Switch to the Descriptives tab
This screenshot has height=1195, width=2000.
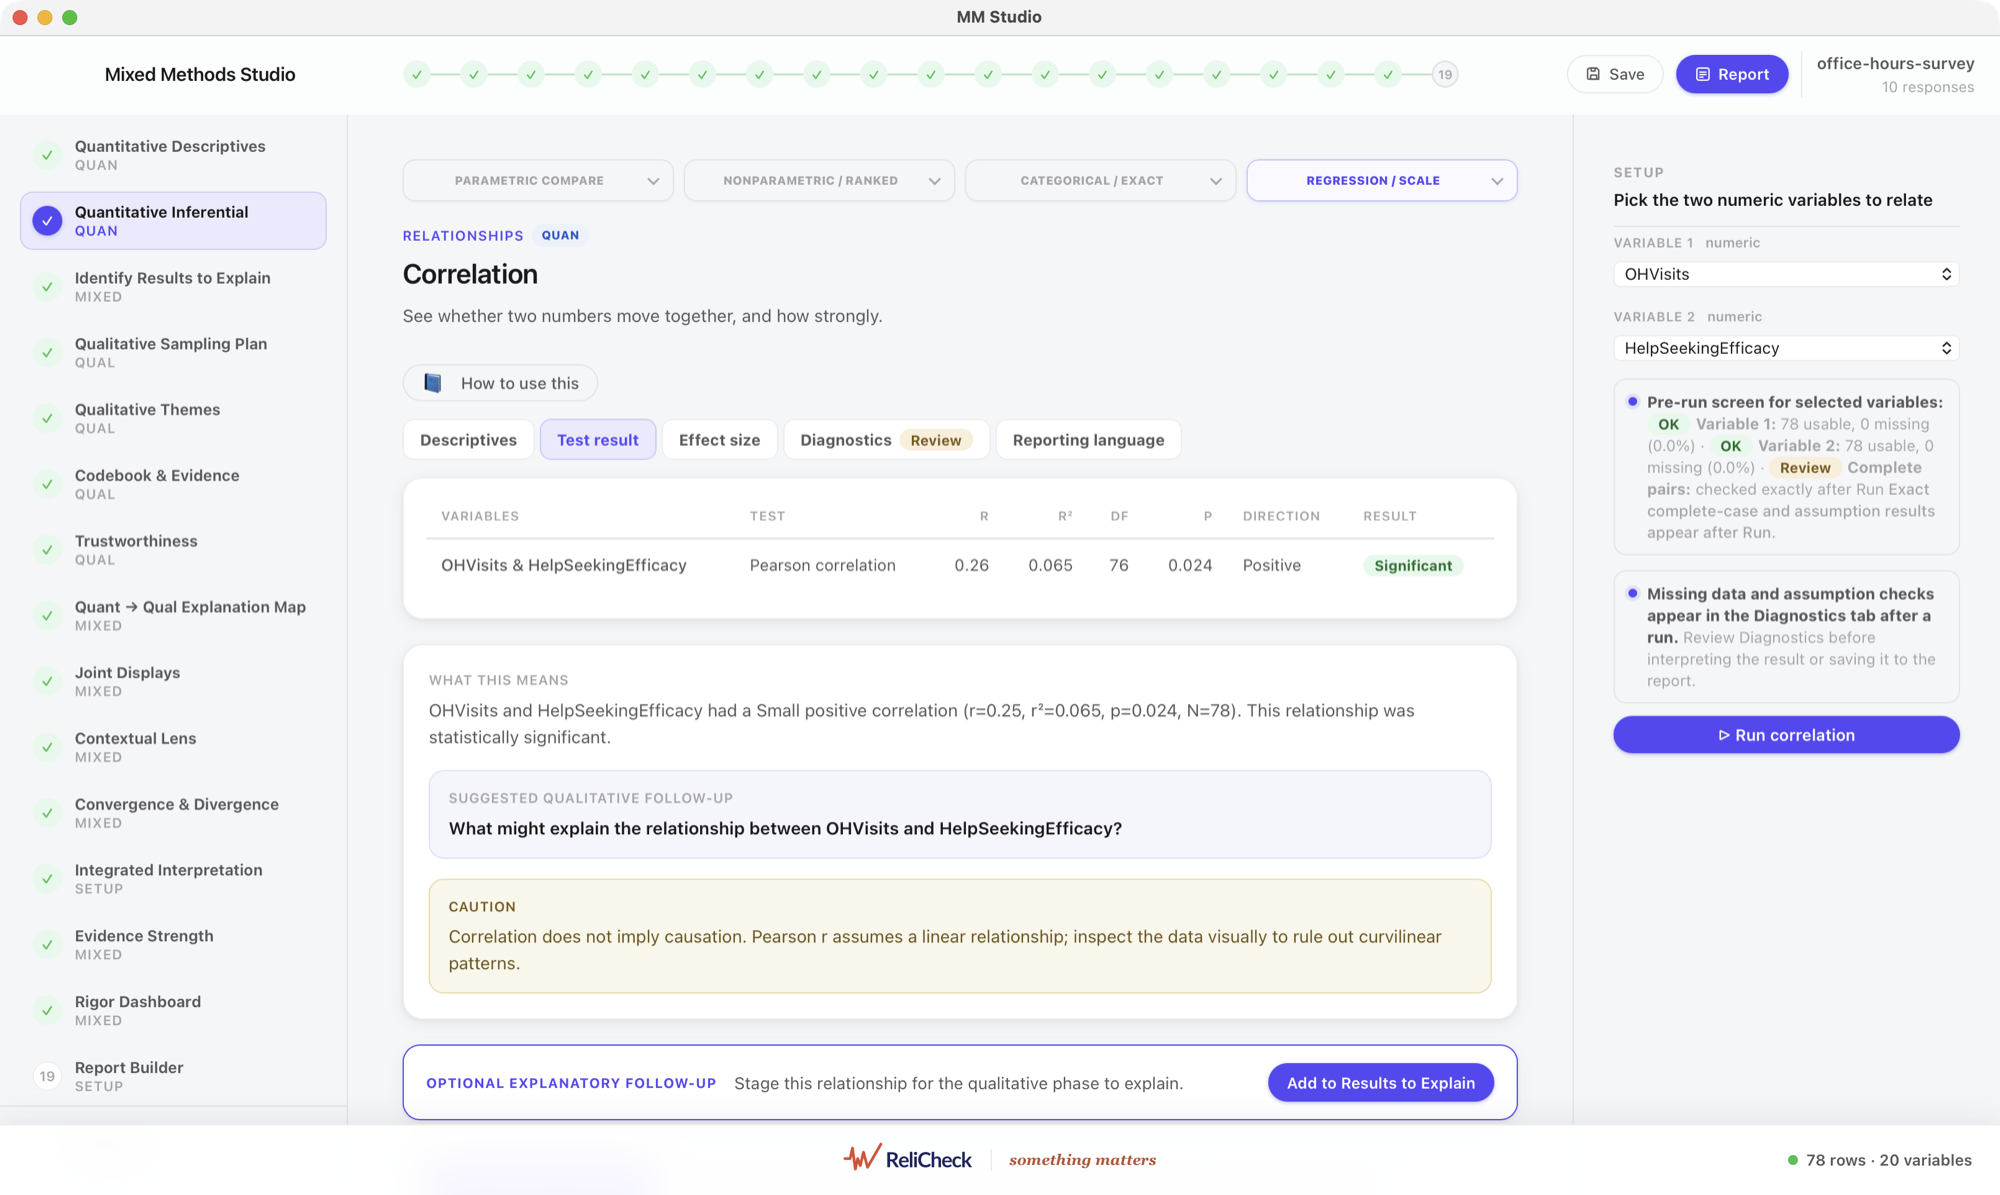point(468,440)
